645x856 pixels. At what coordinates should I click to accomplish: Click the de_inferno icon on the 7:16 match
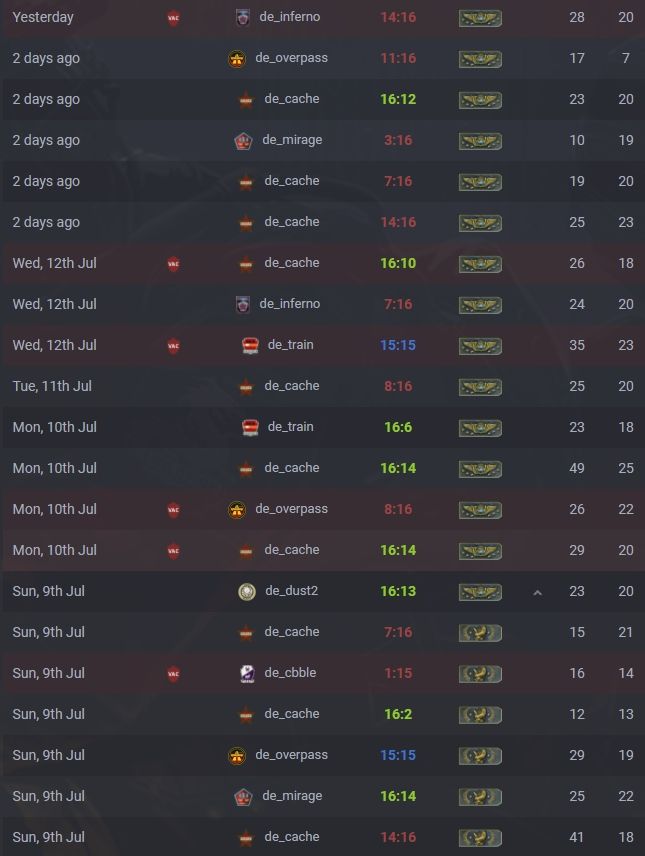tap(243, 304)
